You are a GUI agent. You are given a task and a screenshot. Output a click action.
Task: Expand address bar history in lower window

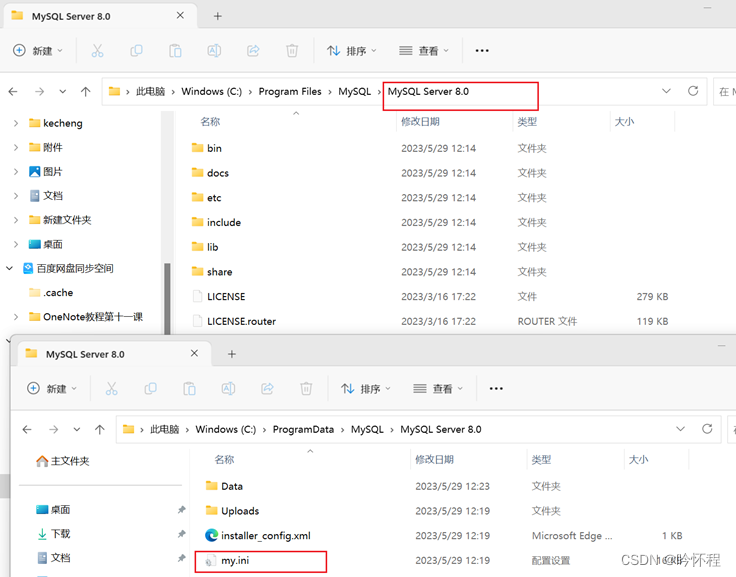[681, 429]
